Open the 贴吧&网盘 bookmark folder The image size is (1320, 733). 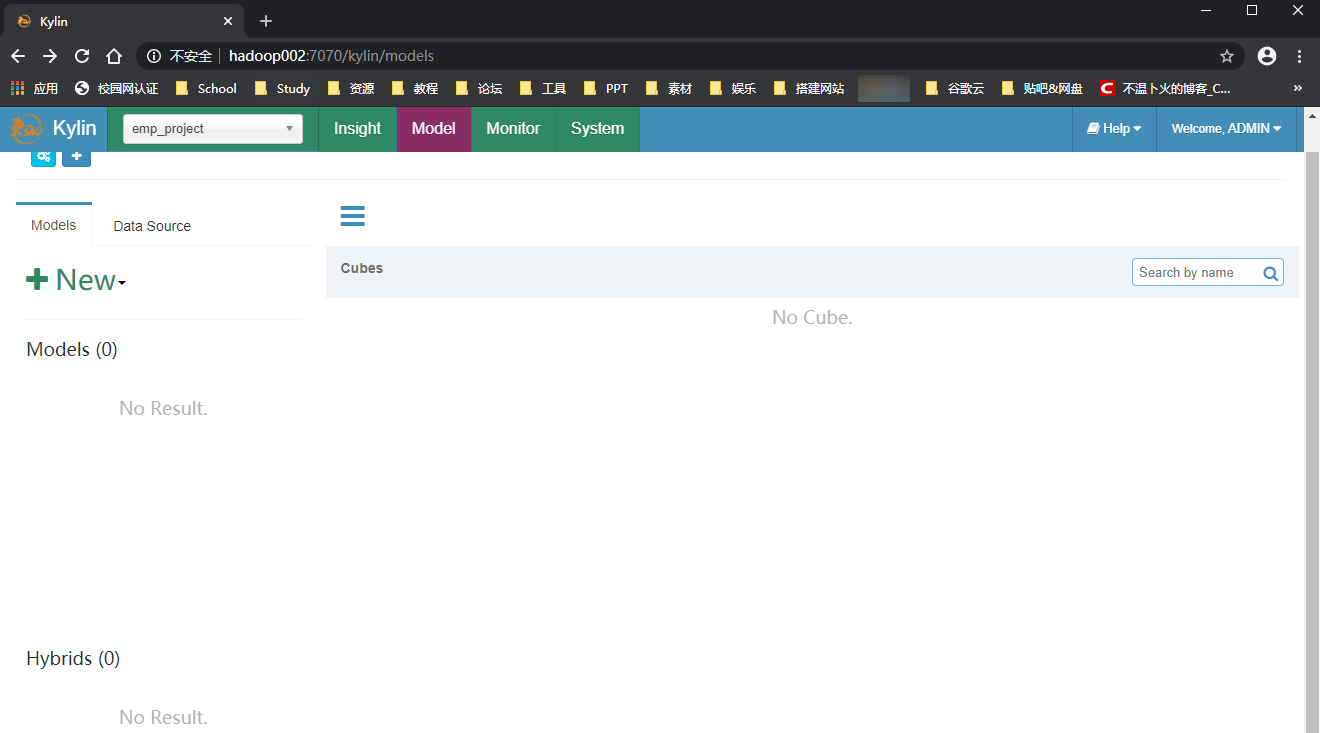coord(1042,88)
